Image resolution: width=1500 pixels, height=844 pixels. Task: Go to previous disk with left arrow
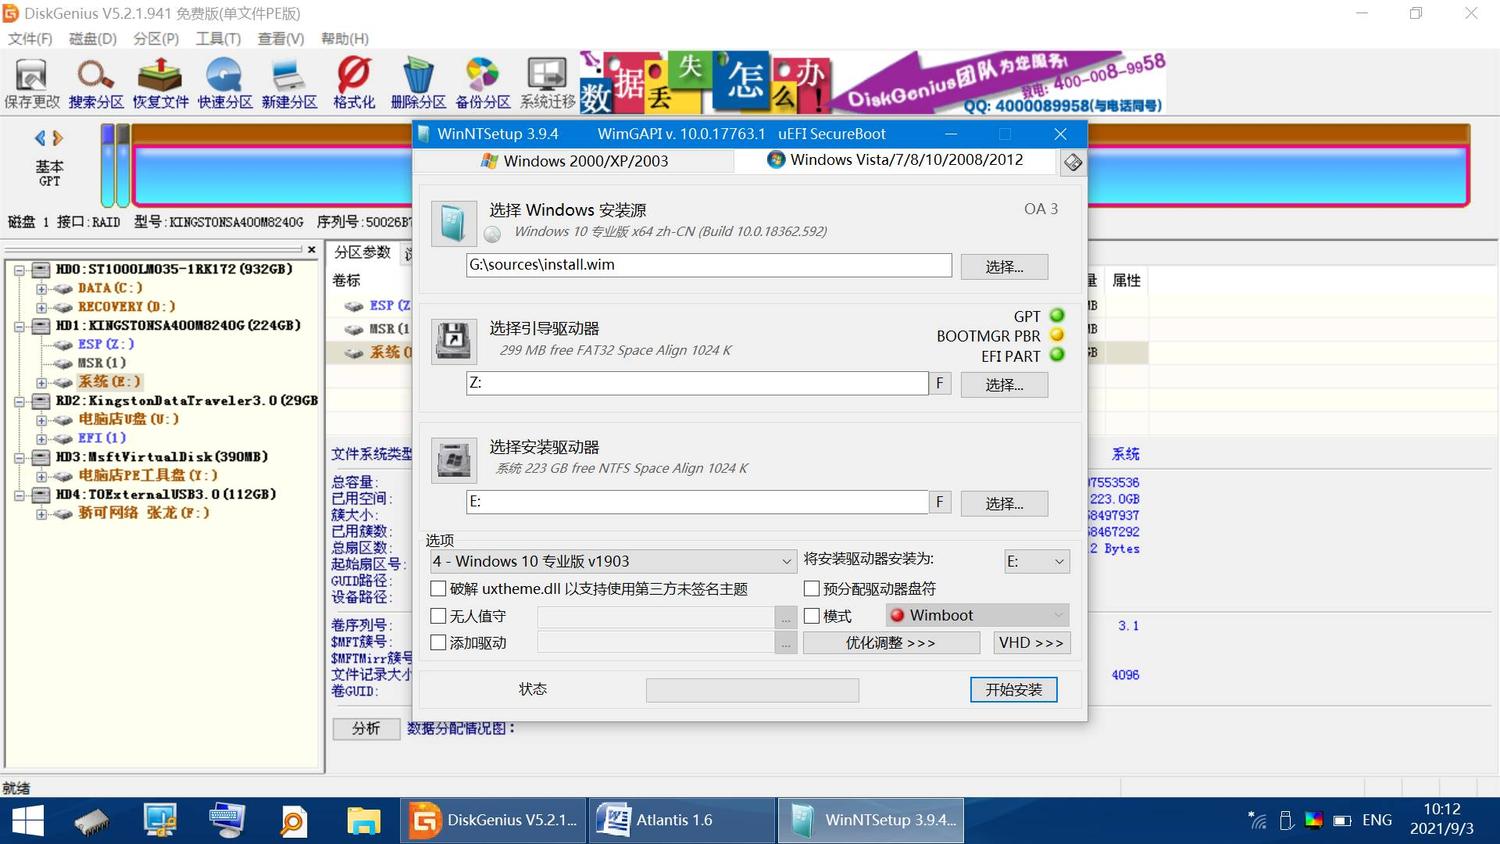coord(40,138)
